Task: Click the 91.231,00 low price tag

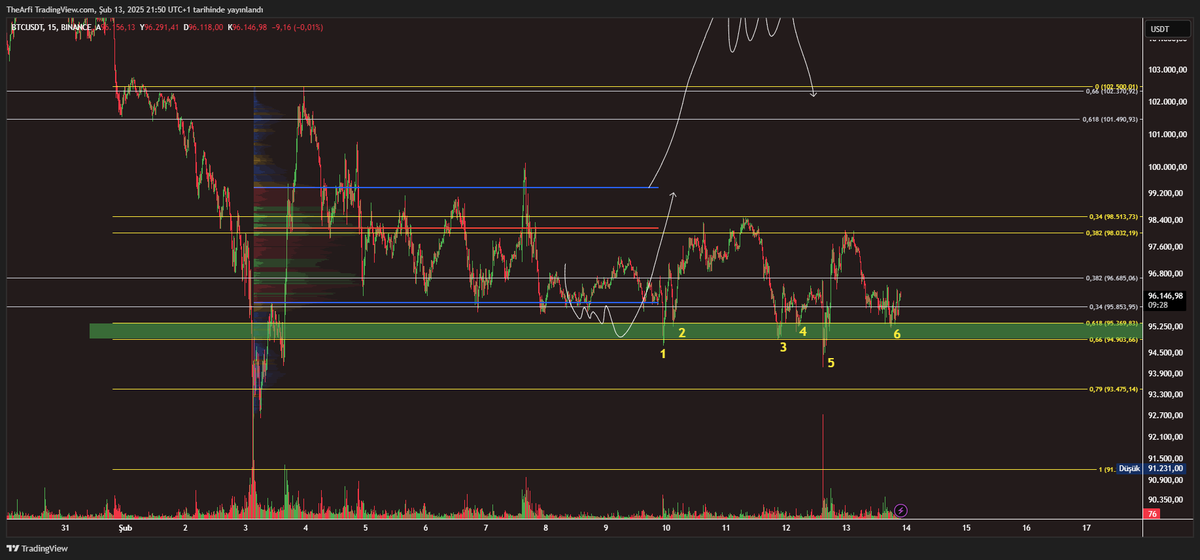Action: [1166, 468]
